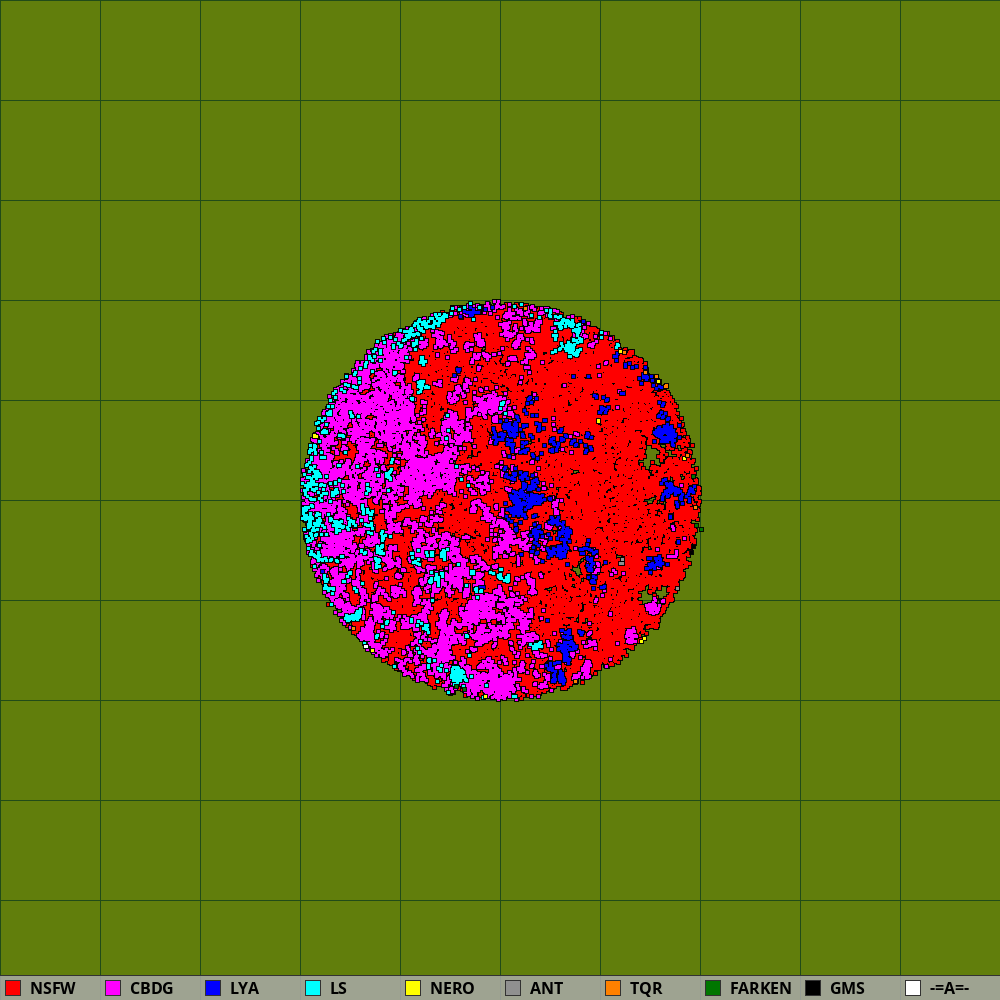The height and width of the screenshot is (1000, 1000).
Task: Select the CBDG alliance label
Action: (x=151, y=988)
